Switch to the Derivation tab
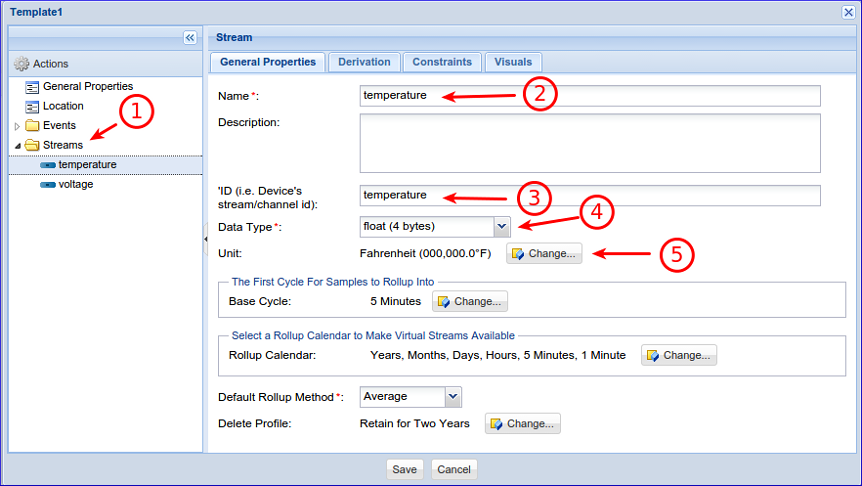Viewport: 862px width, 486px height. 364,62
